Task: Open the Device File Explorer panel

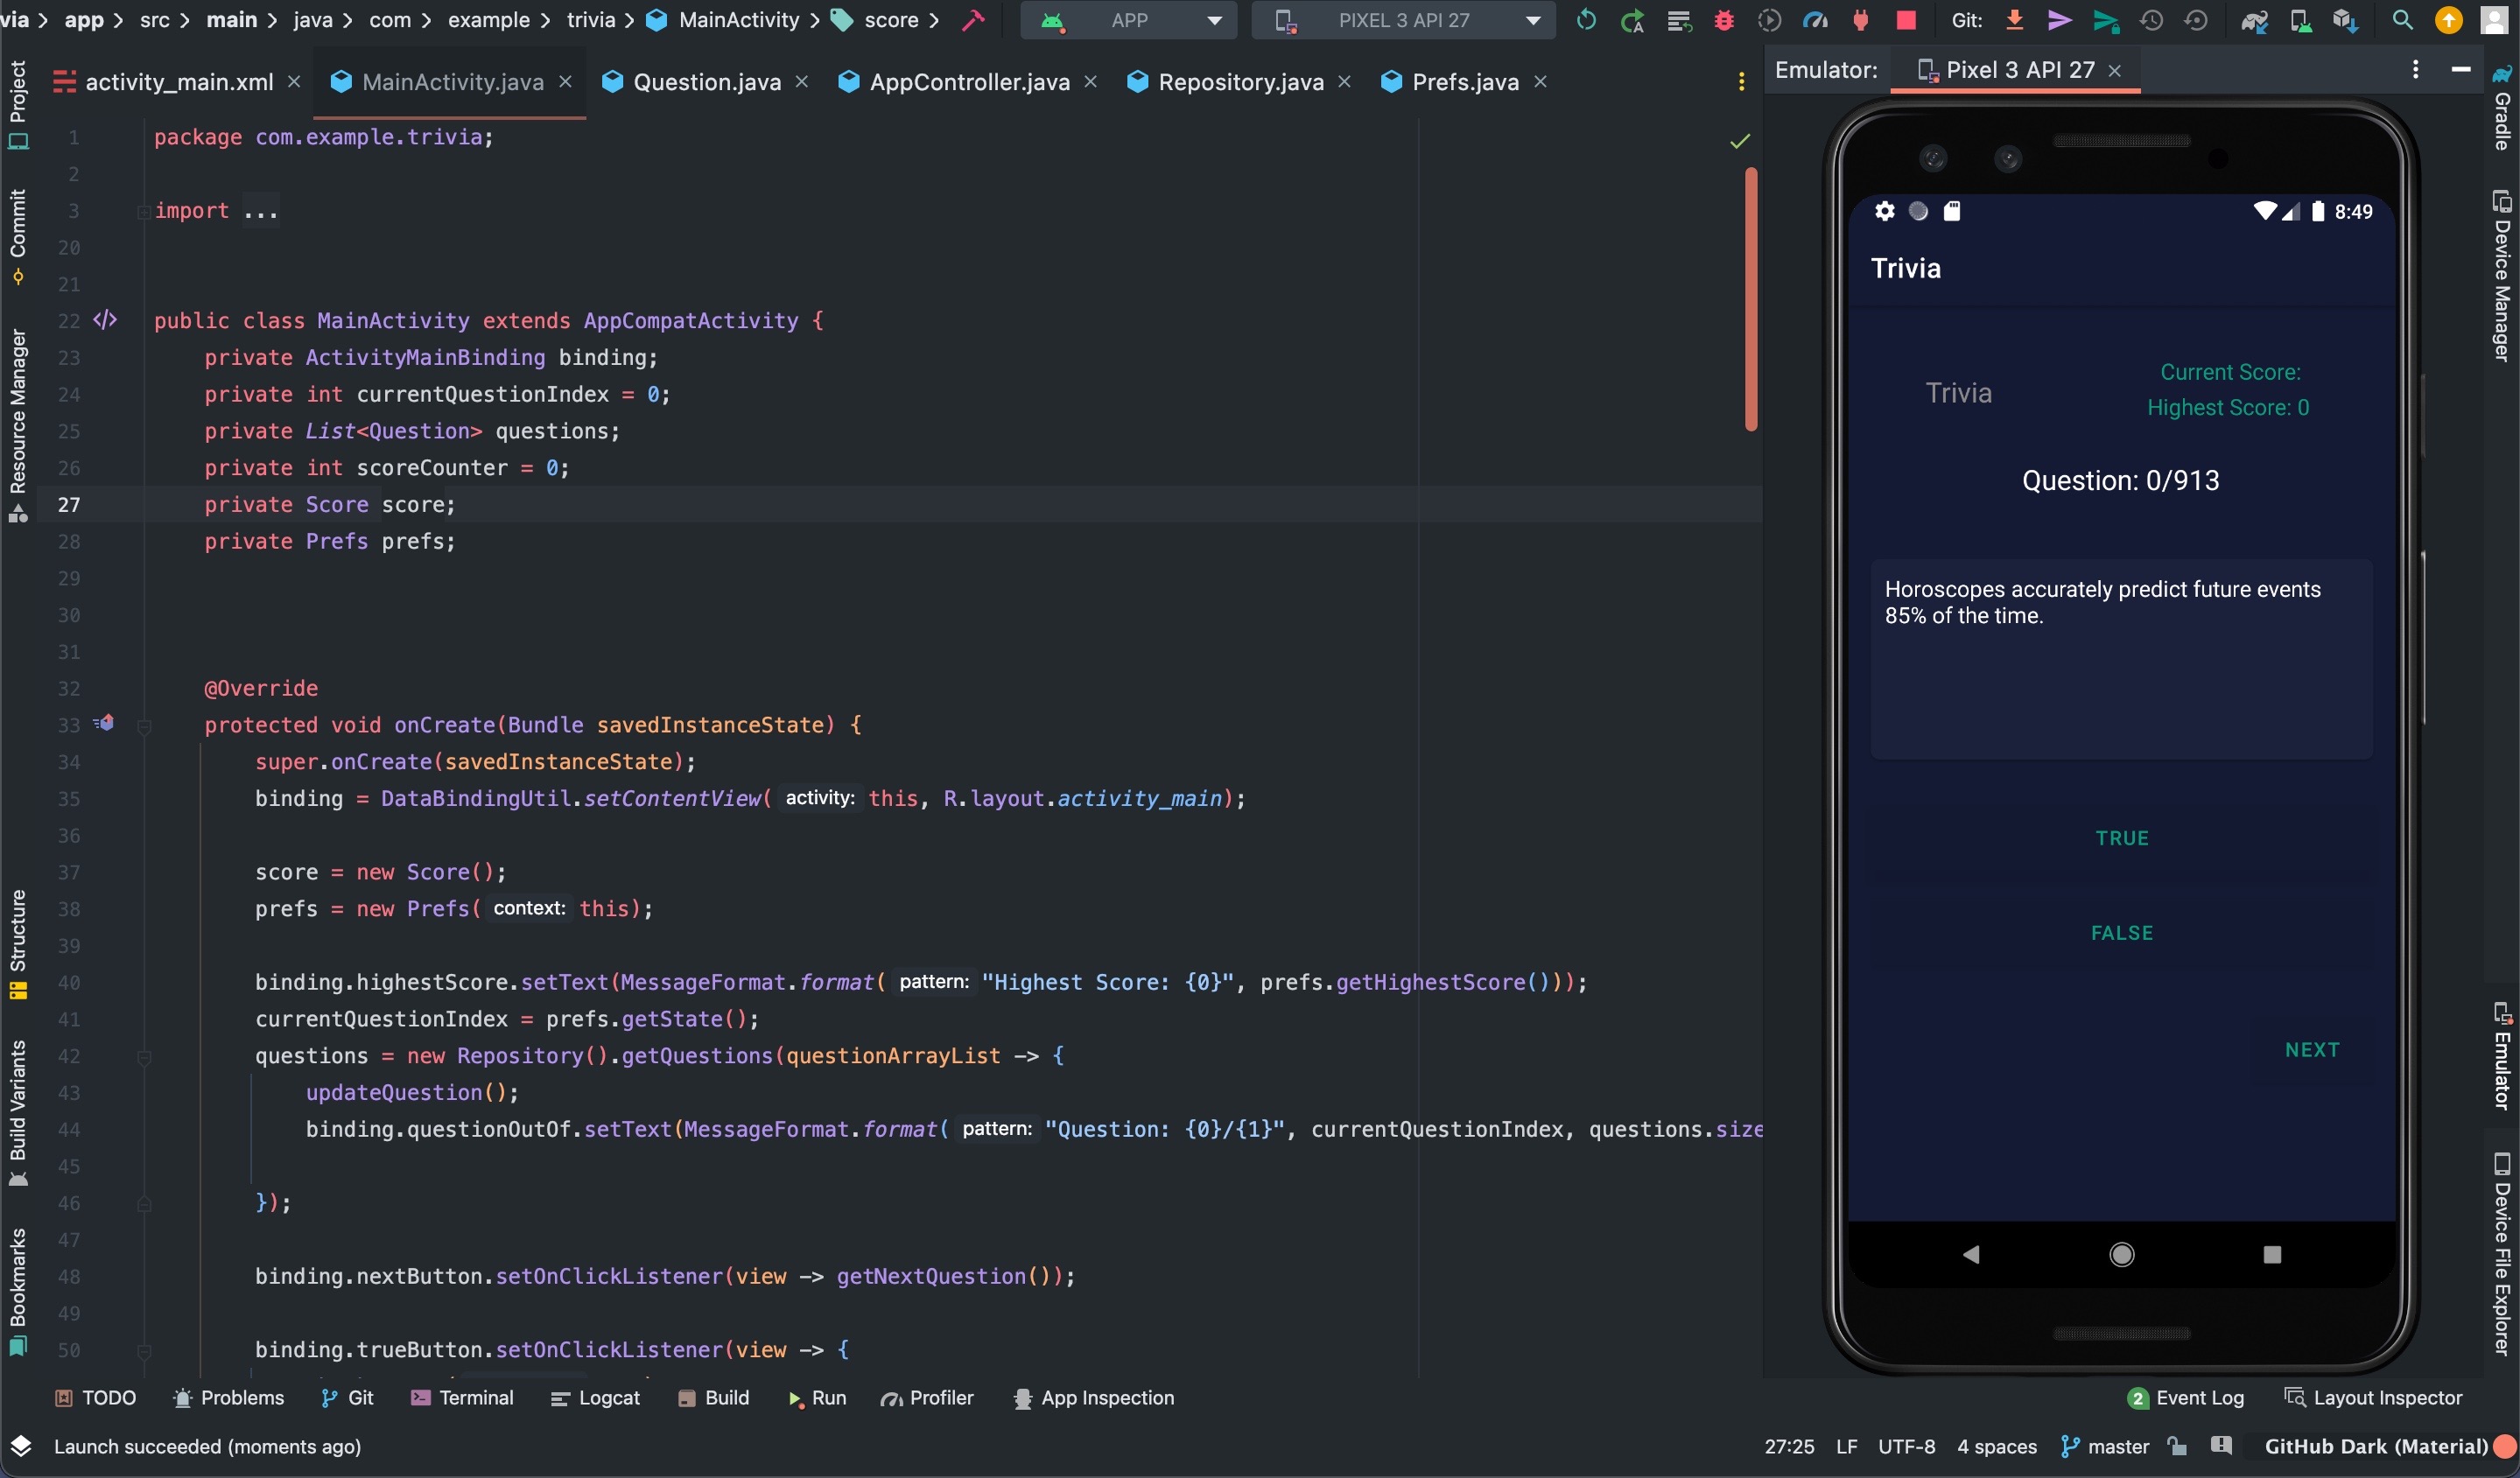Action: pos(2502,1254)
